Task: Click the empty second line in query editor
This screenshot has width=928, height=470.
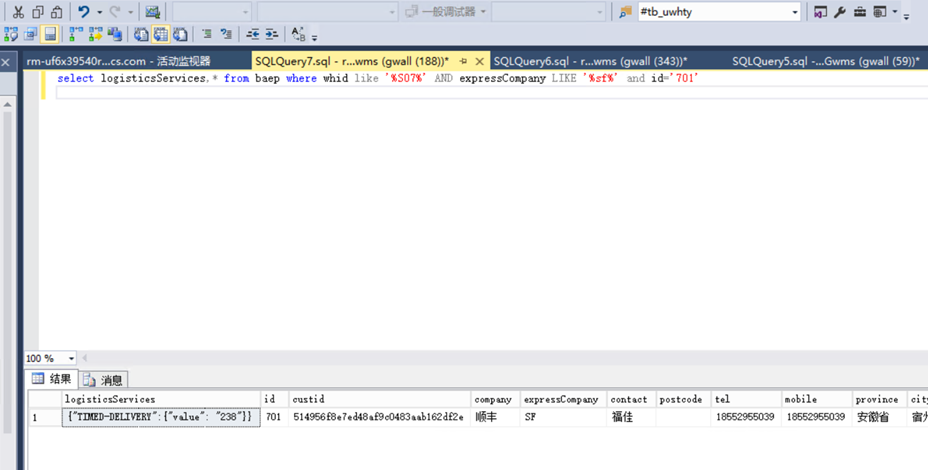Action: tap(491, 92)
